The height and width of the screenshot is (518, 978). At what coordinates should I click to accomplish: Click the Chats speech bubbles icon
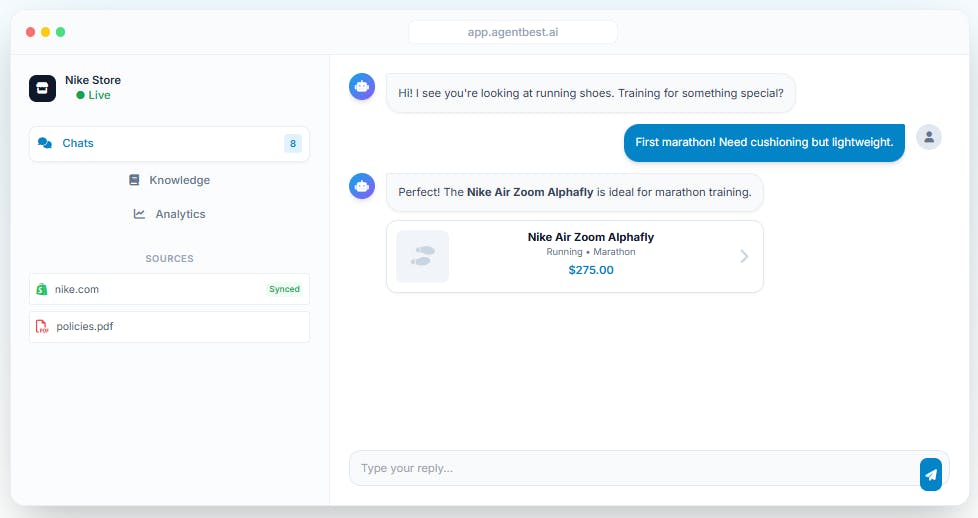(45, 143)
